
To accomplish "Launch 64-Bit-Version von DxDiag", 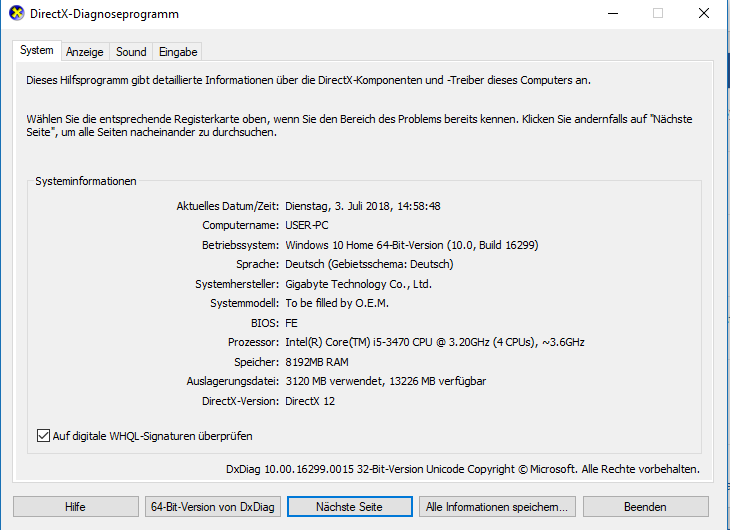I will (213, 507).
